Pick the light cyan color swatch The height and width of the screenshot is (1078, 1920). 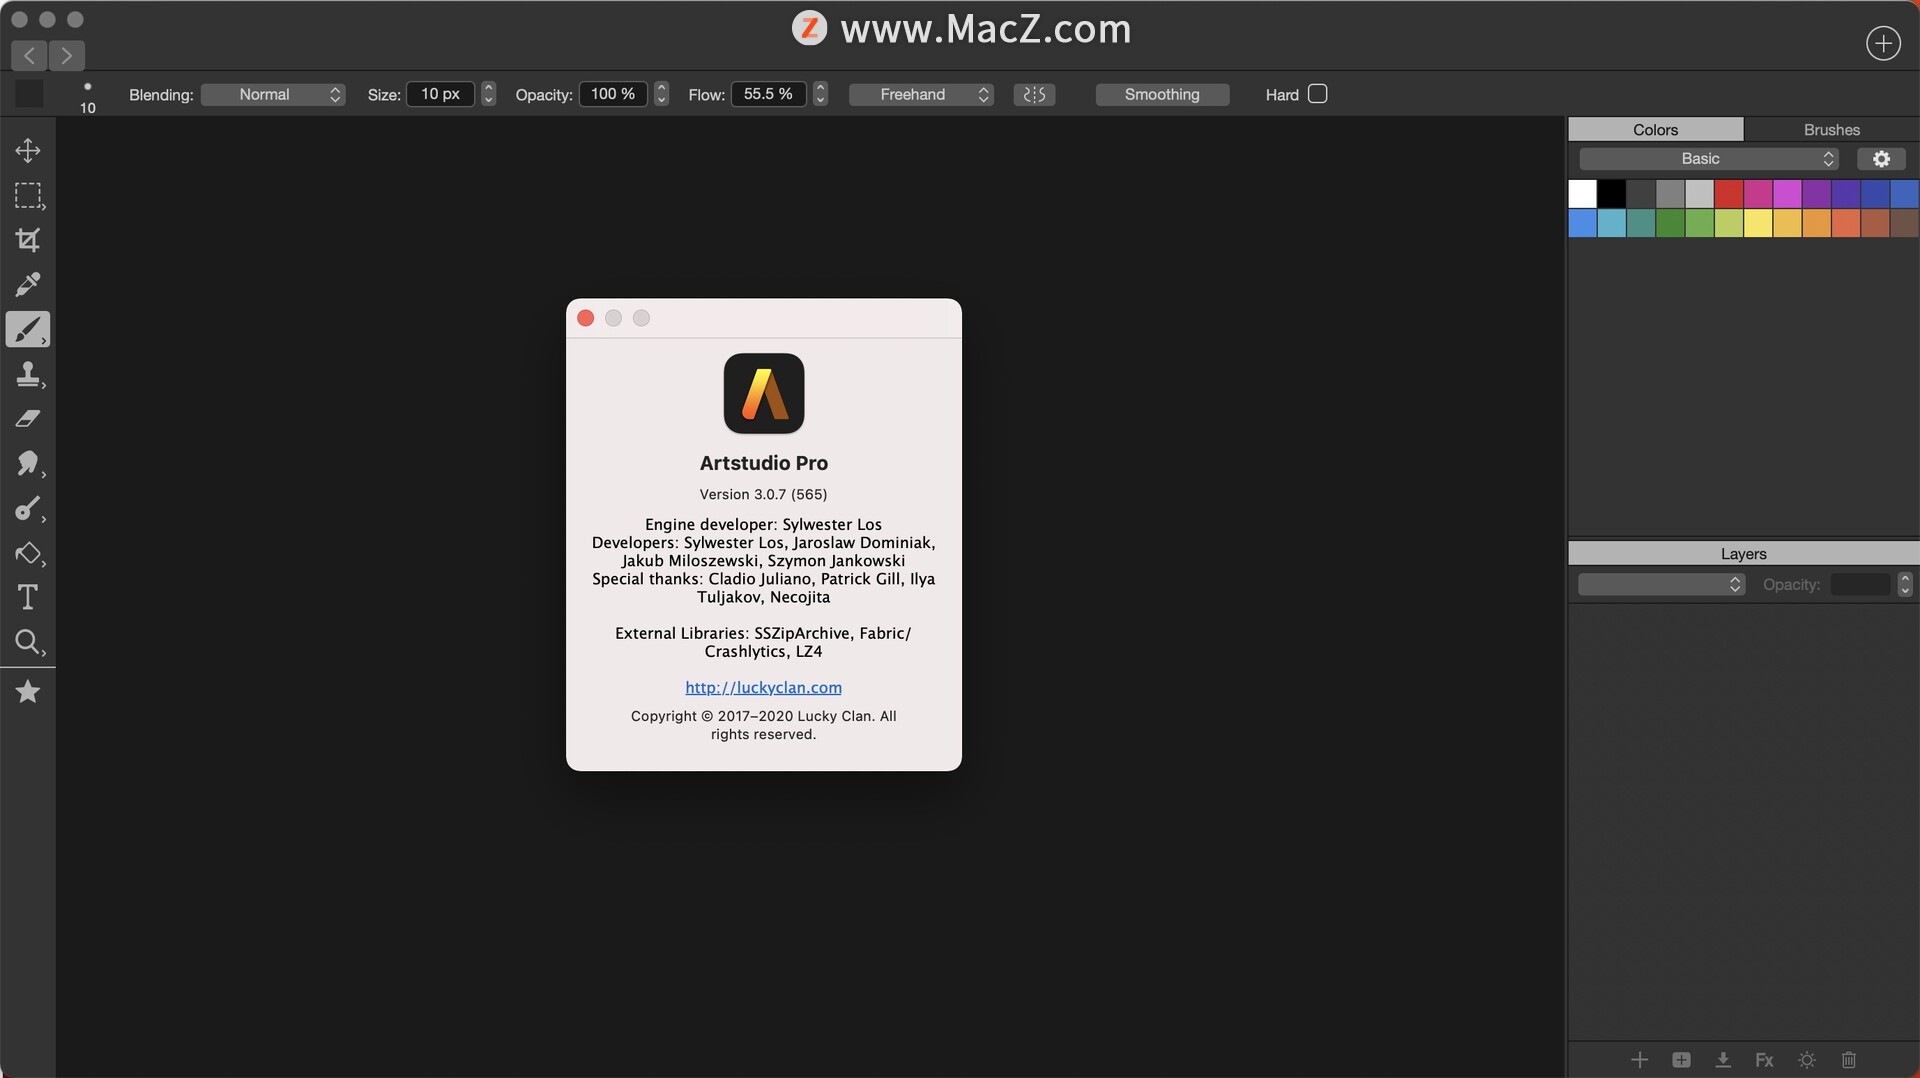click(1611, 223)
